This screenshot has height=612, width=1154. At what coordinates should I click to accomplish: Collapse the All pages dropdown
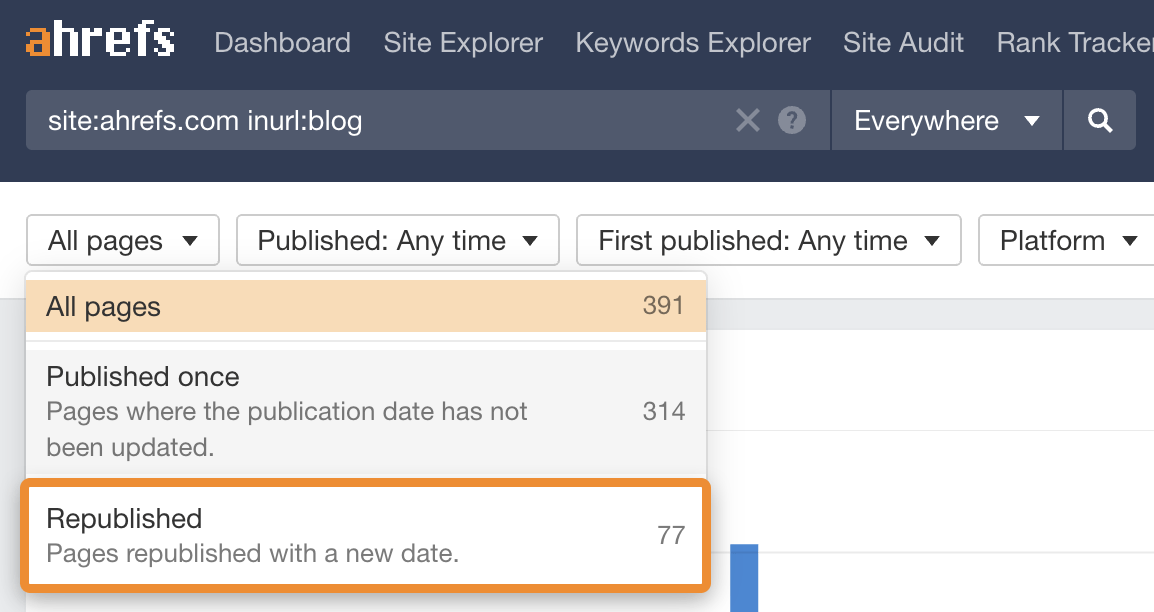[x=122, y=241]
